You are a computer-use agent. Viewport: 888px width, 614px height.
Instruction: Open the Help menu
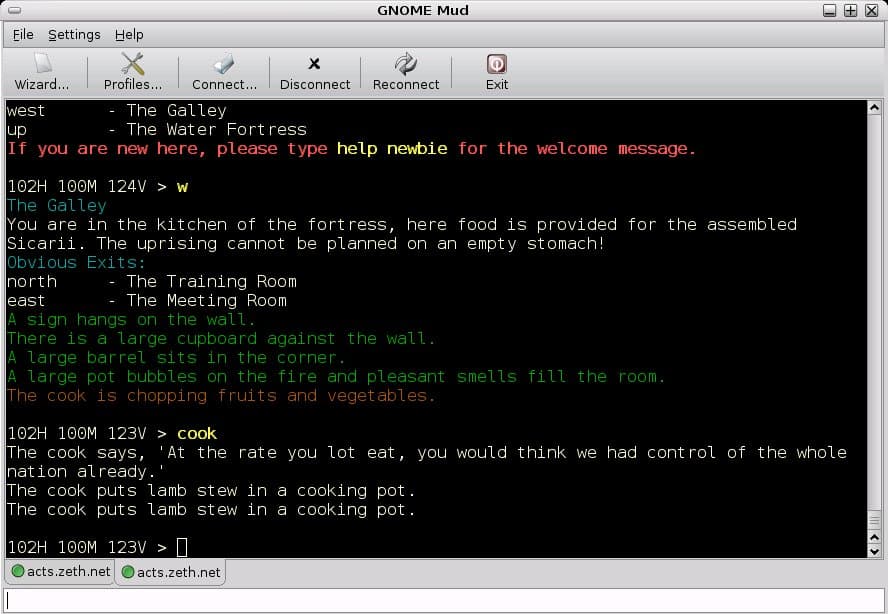pos(129,35)
